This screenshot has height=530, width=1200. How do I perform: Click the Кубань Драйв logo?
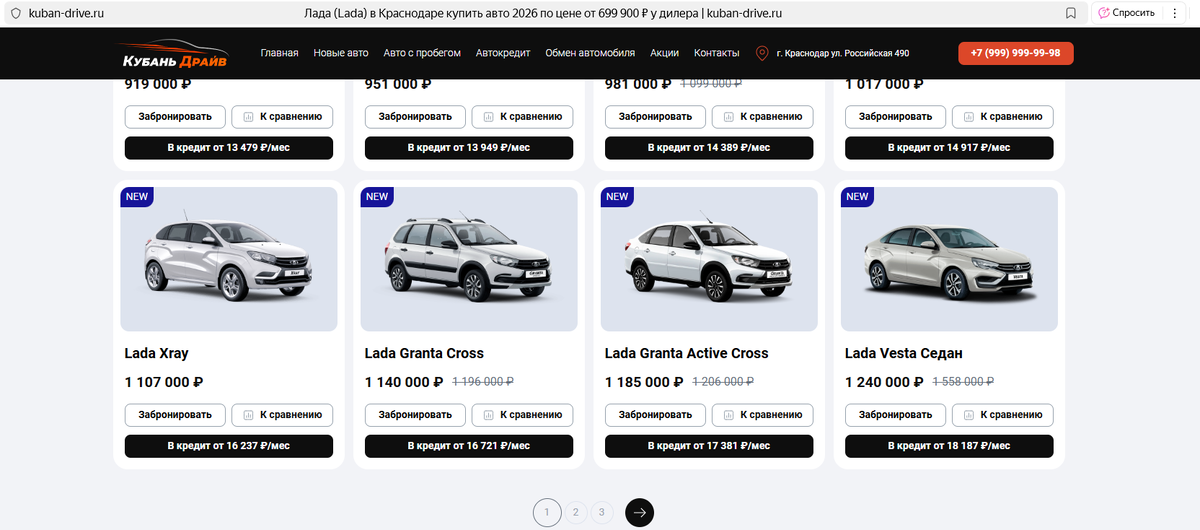tap(174, 53)
